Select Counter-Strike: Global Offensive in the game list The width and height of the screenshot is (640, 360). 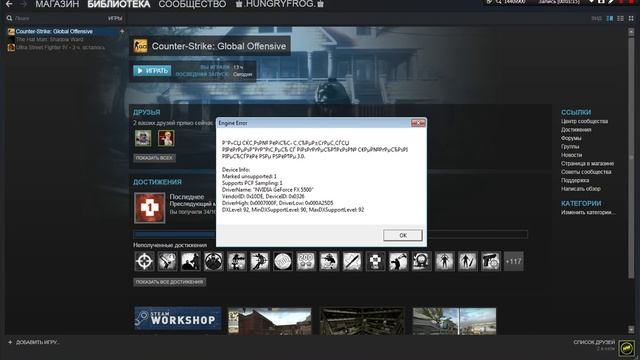tap(54, 31)
